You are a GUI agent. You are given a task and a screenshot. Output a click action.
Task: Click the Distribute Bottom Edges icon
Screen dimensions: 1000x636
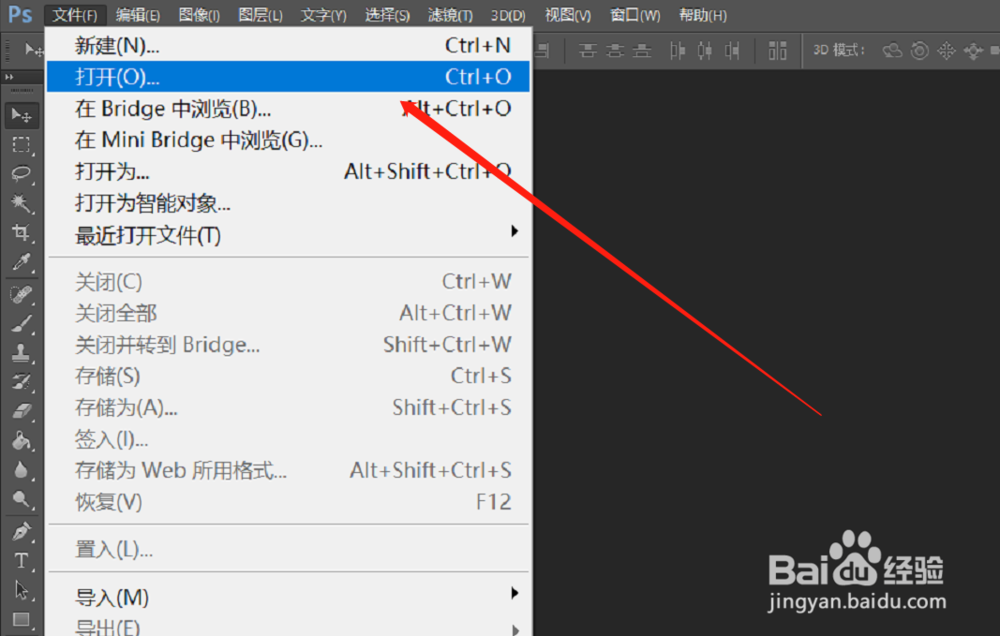642,50
